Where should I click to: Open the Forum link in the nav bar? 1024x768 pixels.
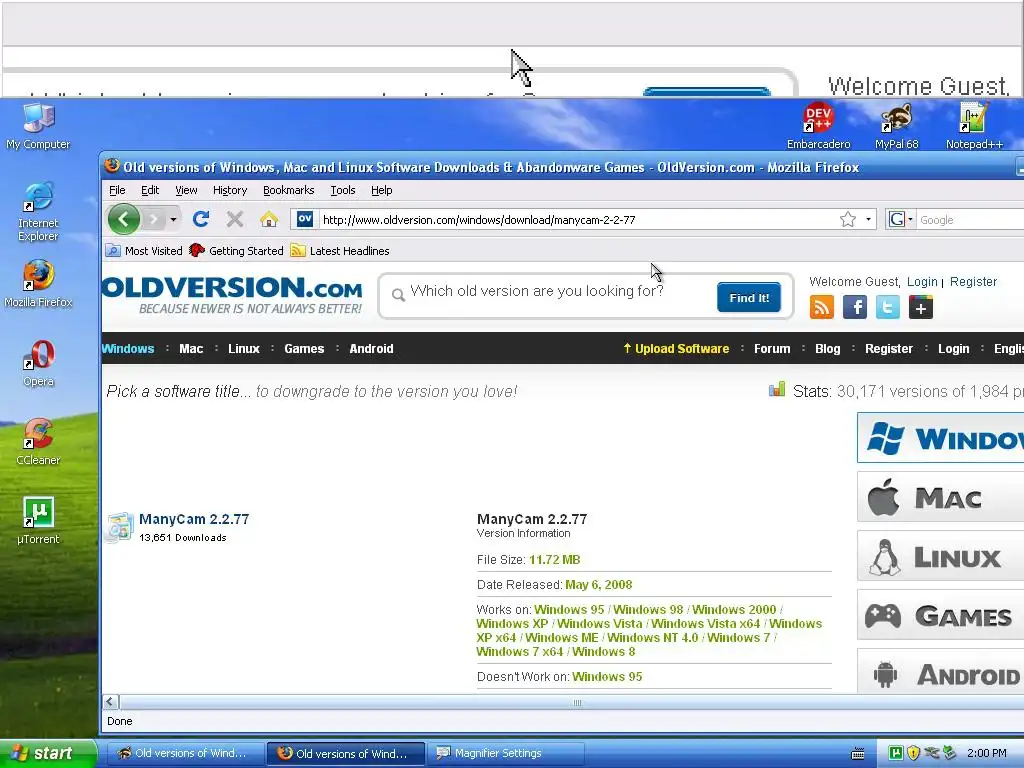(772, 348)
